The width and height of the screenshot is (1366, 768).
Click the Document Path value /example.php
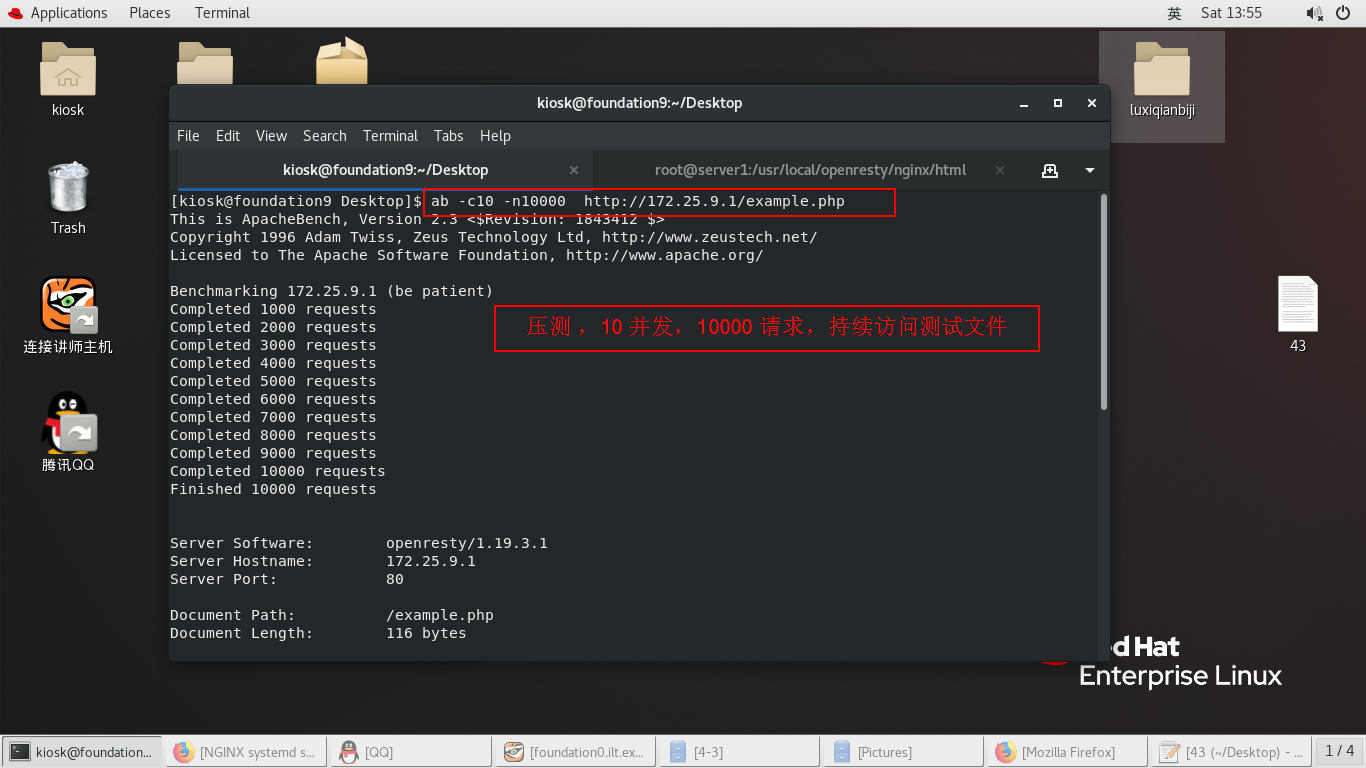[x=440, y=615]
